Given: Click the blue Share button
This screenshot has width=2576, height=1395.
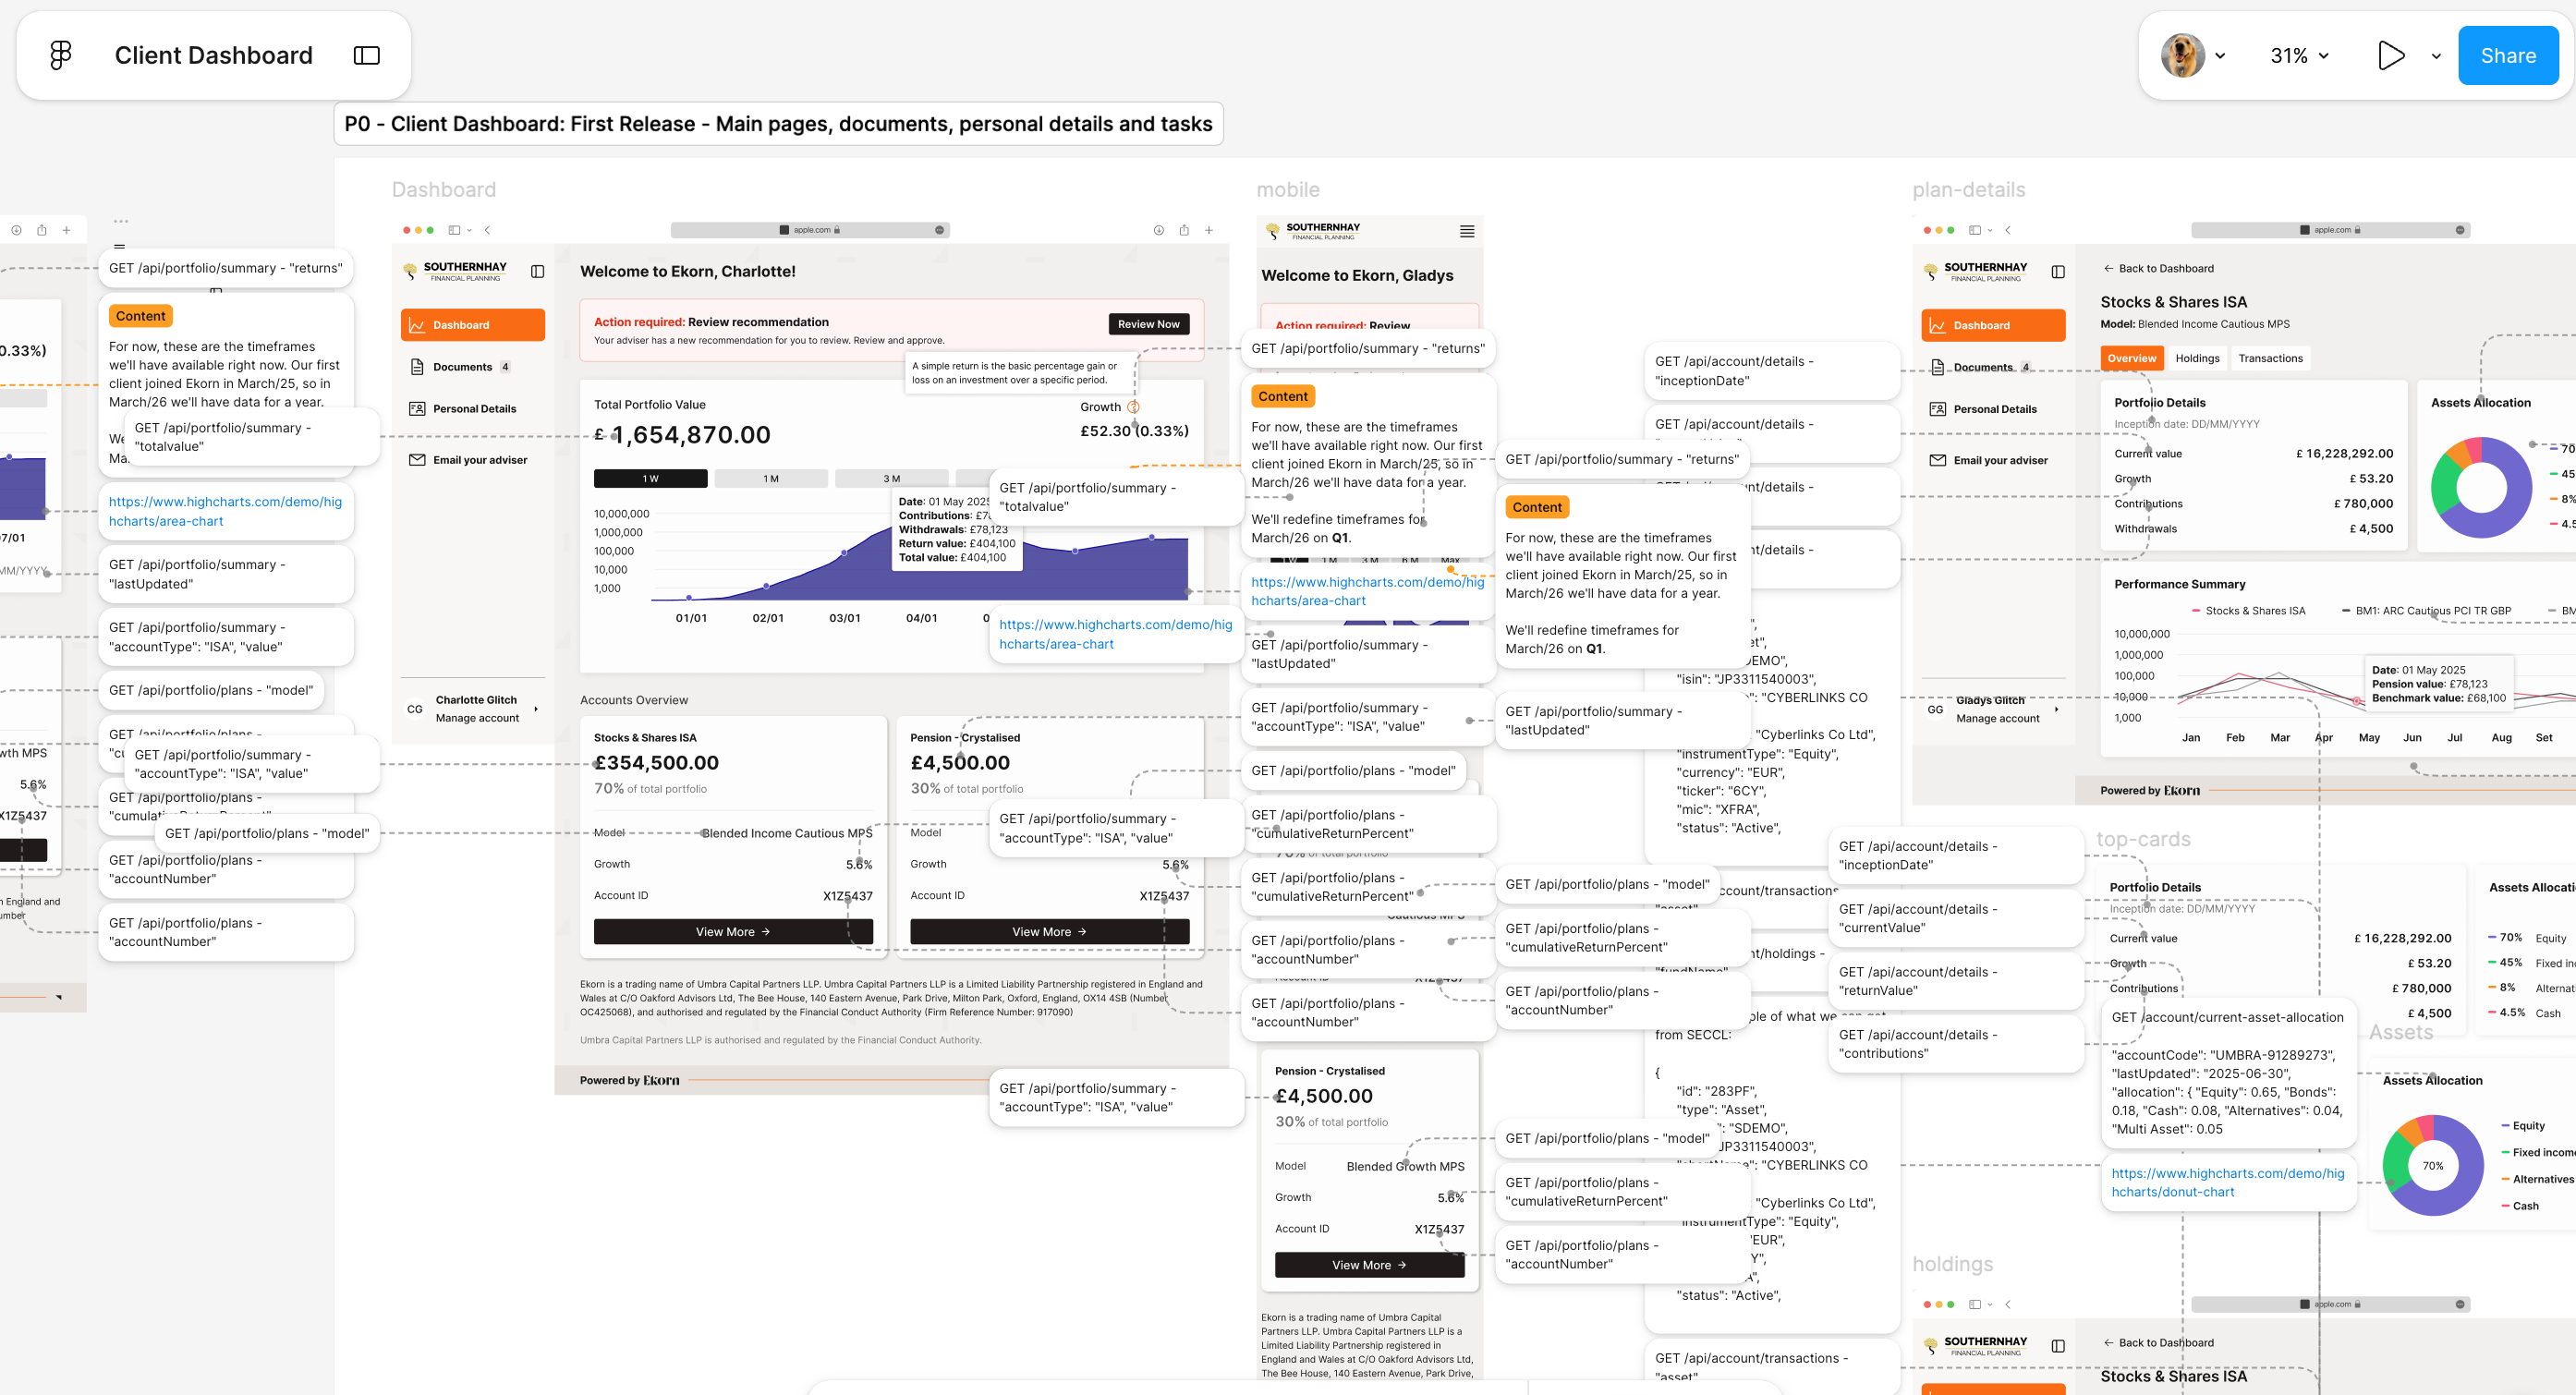Looking at the screenshot, I should (x=2508, y=56).
